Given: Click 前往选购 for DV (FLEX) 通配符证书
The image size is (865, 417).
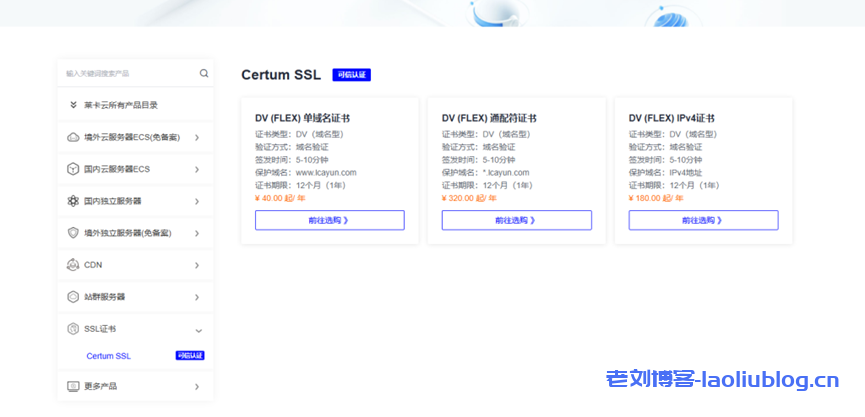Looking at the screenshot, I should click(516, 220).
